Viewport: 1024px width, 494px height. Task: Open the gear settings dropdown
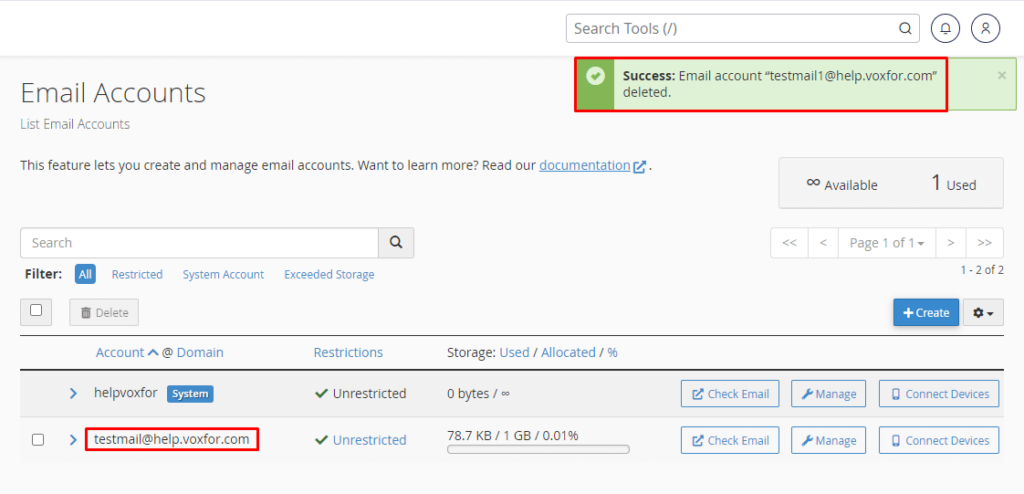coord(984,313)
